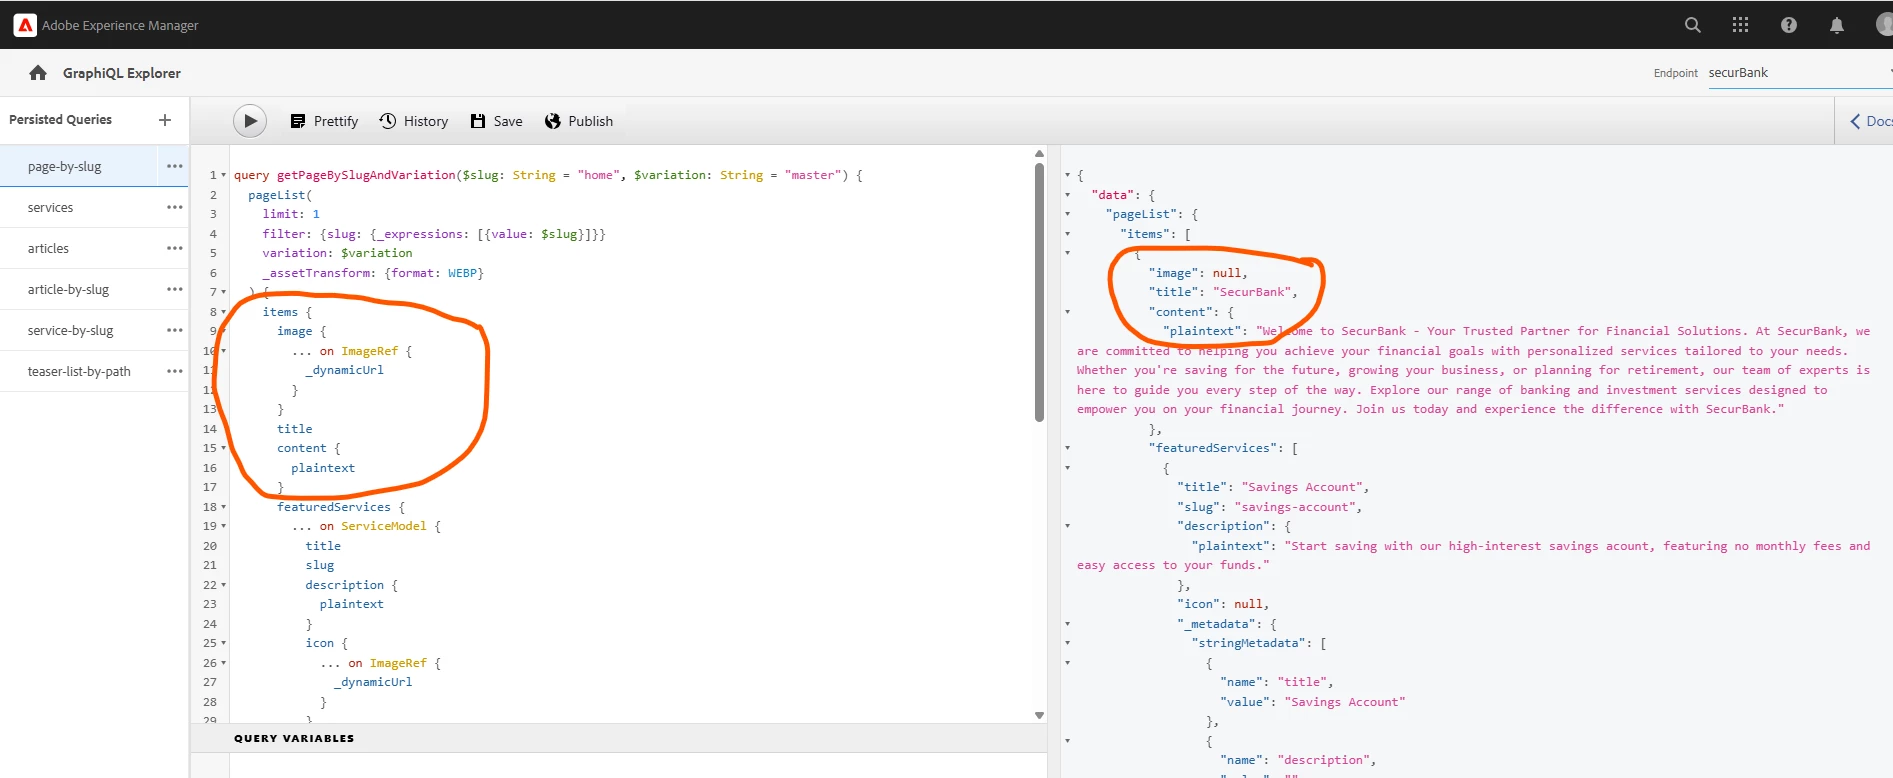Open options for article-by-slug query
1893x778 pixels.
(x=175, y=289)
